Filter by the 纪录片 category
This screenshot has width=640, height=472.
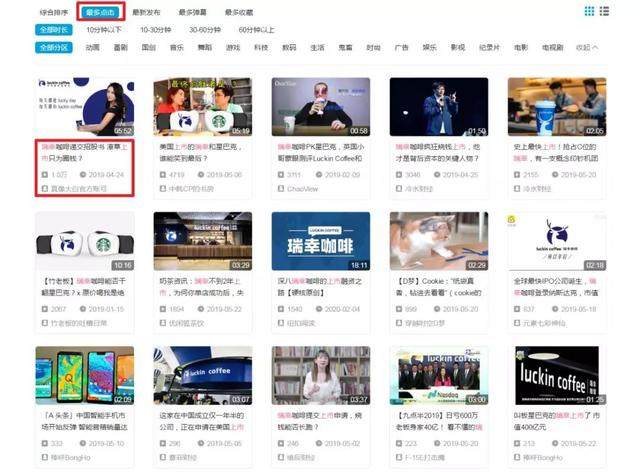click(489, 47)
